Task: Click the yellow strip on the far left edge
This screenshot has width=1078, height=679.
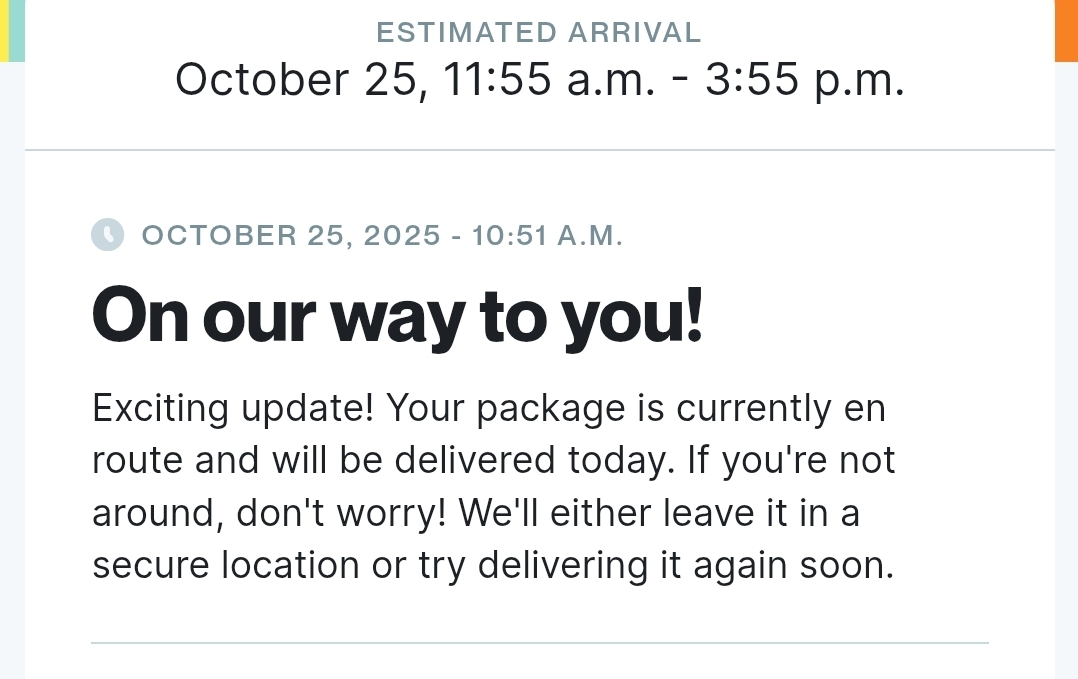Action: tap(4, 30)
